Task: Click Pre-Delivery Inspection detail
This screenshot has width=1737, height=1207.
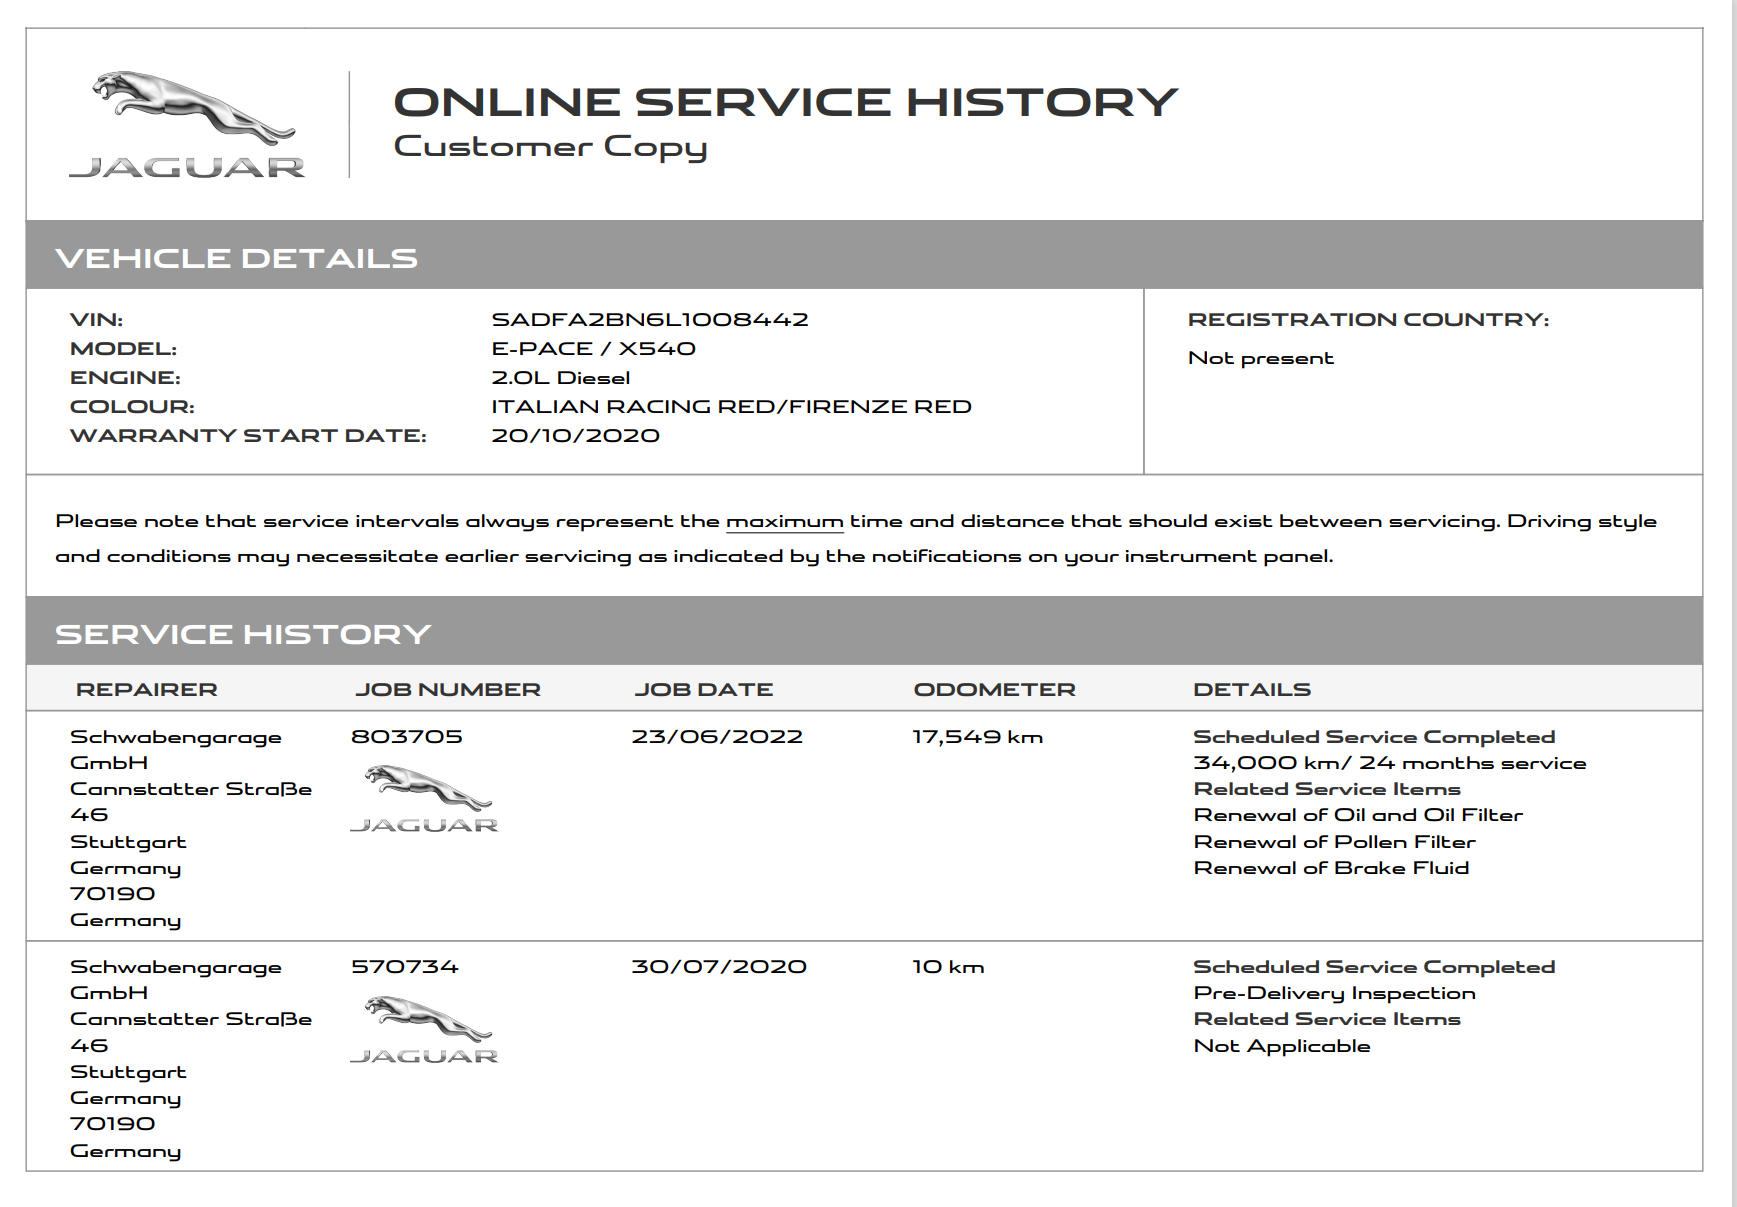Action: (x=1335, y=993)
